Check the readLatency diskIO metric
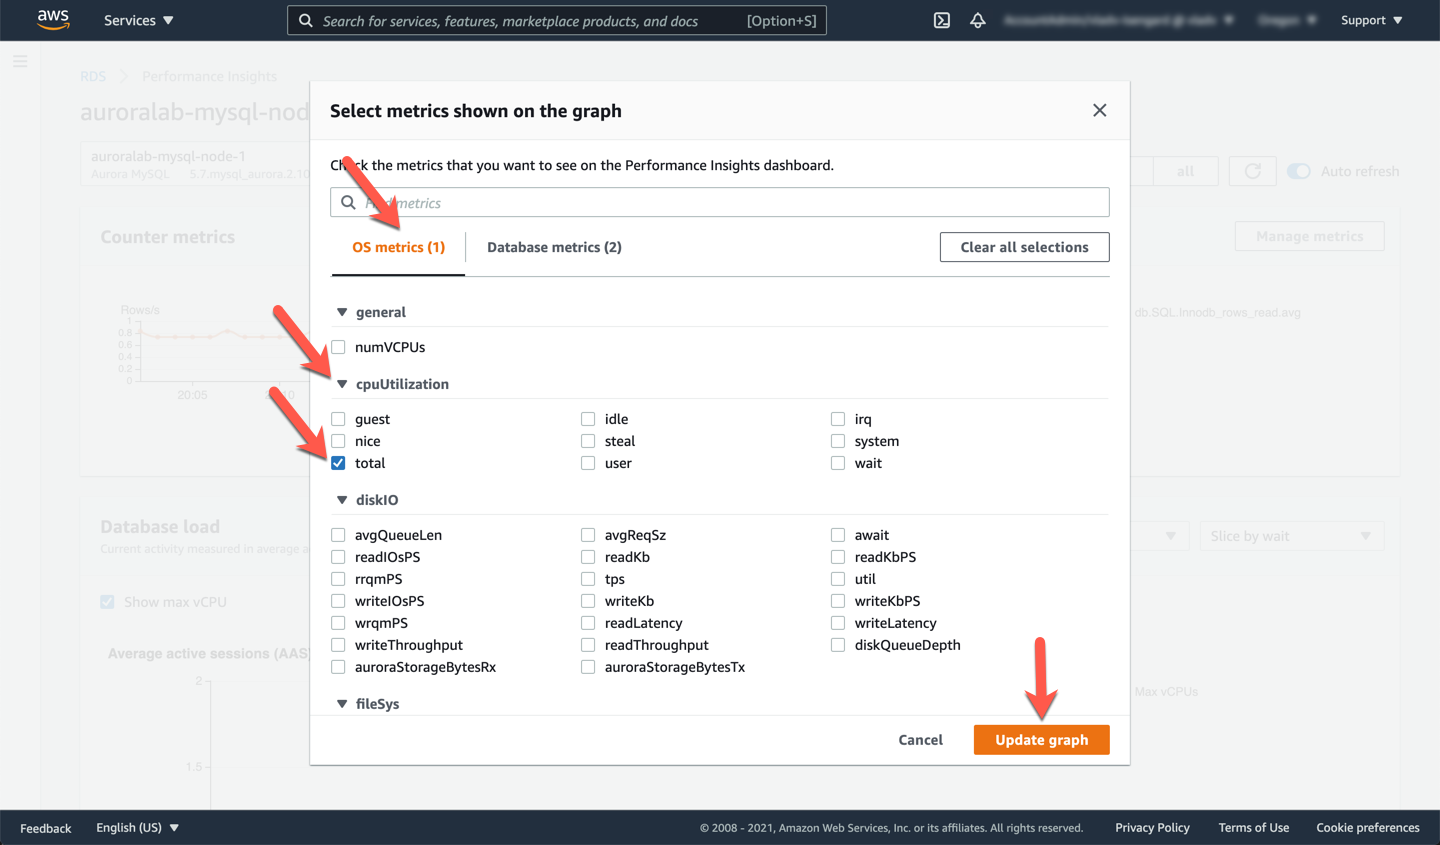The width and height of the screenshot is (1440, 845). (x=588, y=623)
